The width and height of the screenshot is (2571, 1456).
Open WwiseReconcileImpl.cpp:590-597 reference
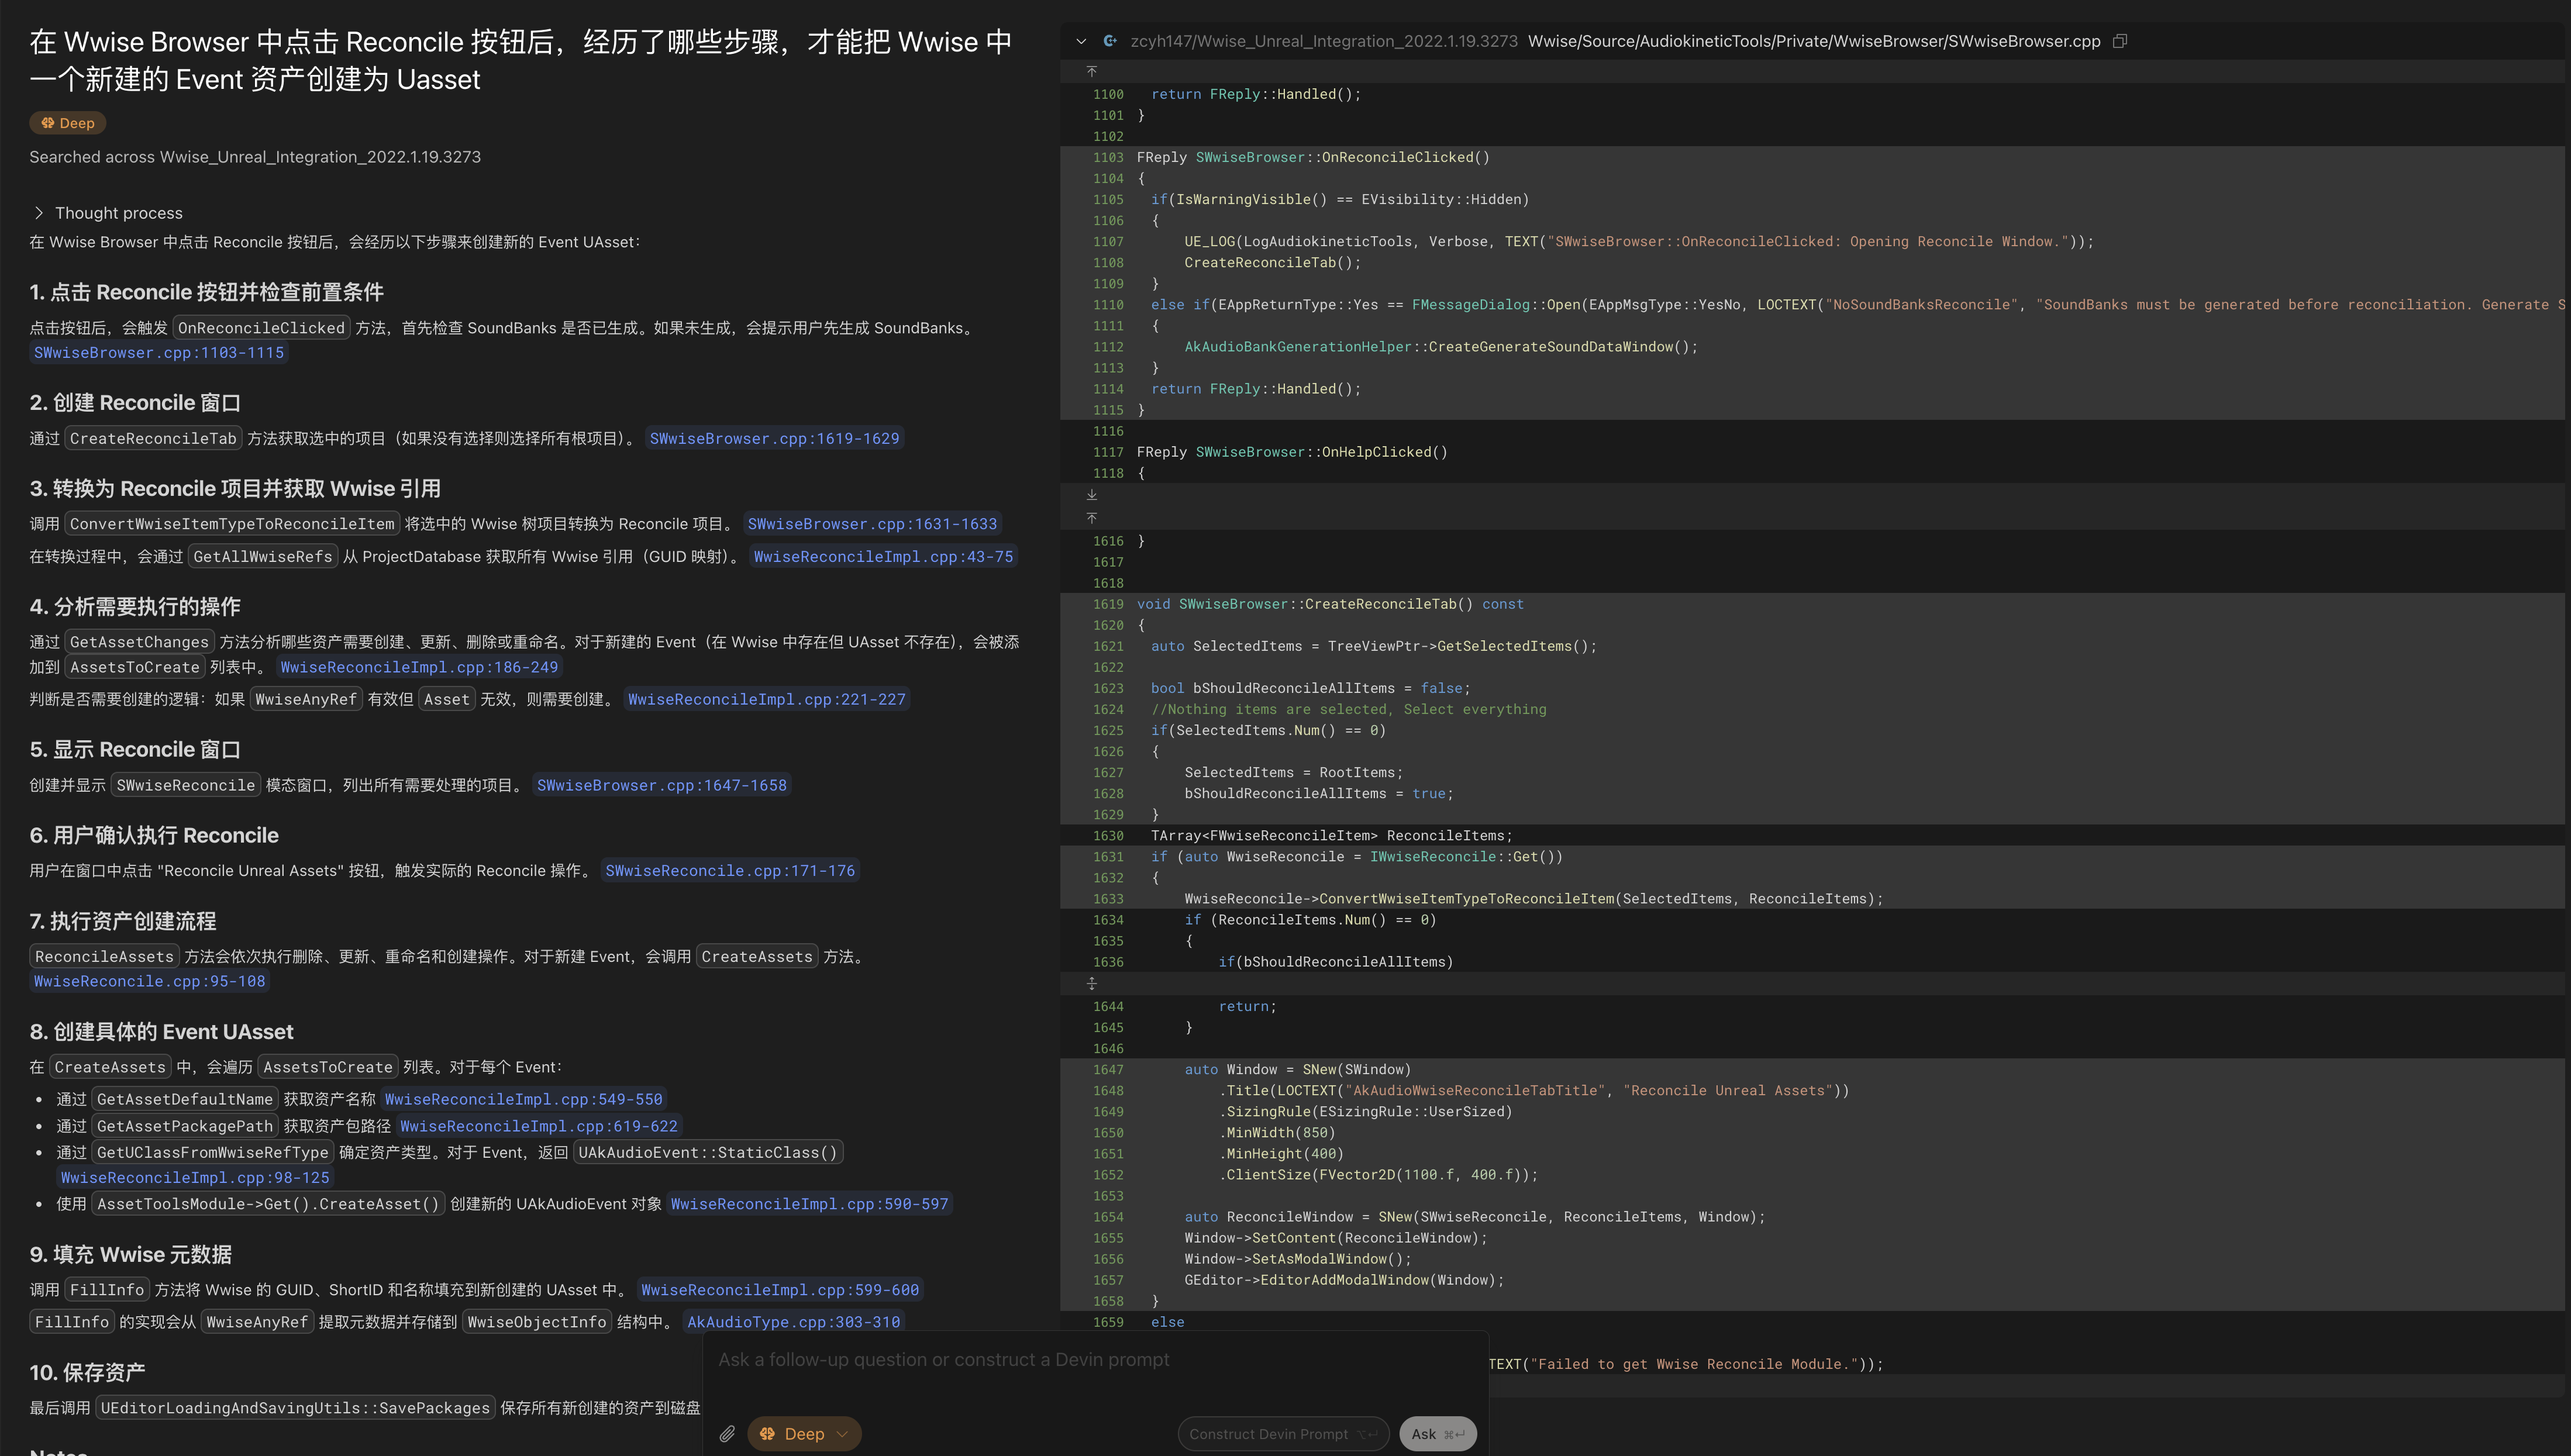pos(809,1204)
